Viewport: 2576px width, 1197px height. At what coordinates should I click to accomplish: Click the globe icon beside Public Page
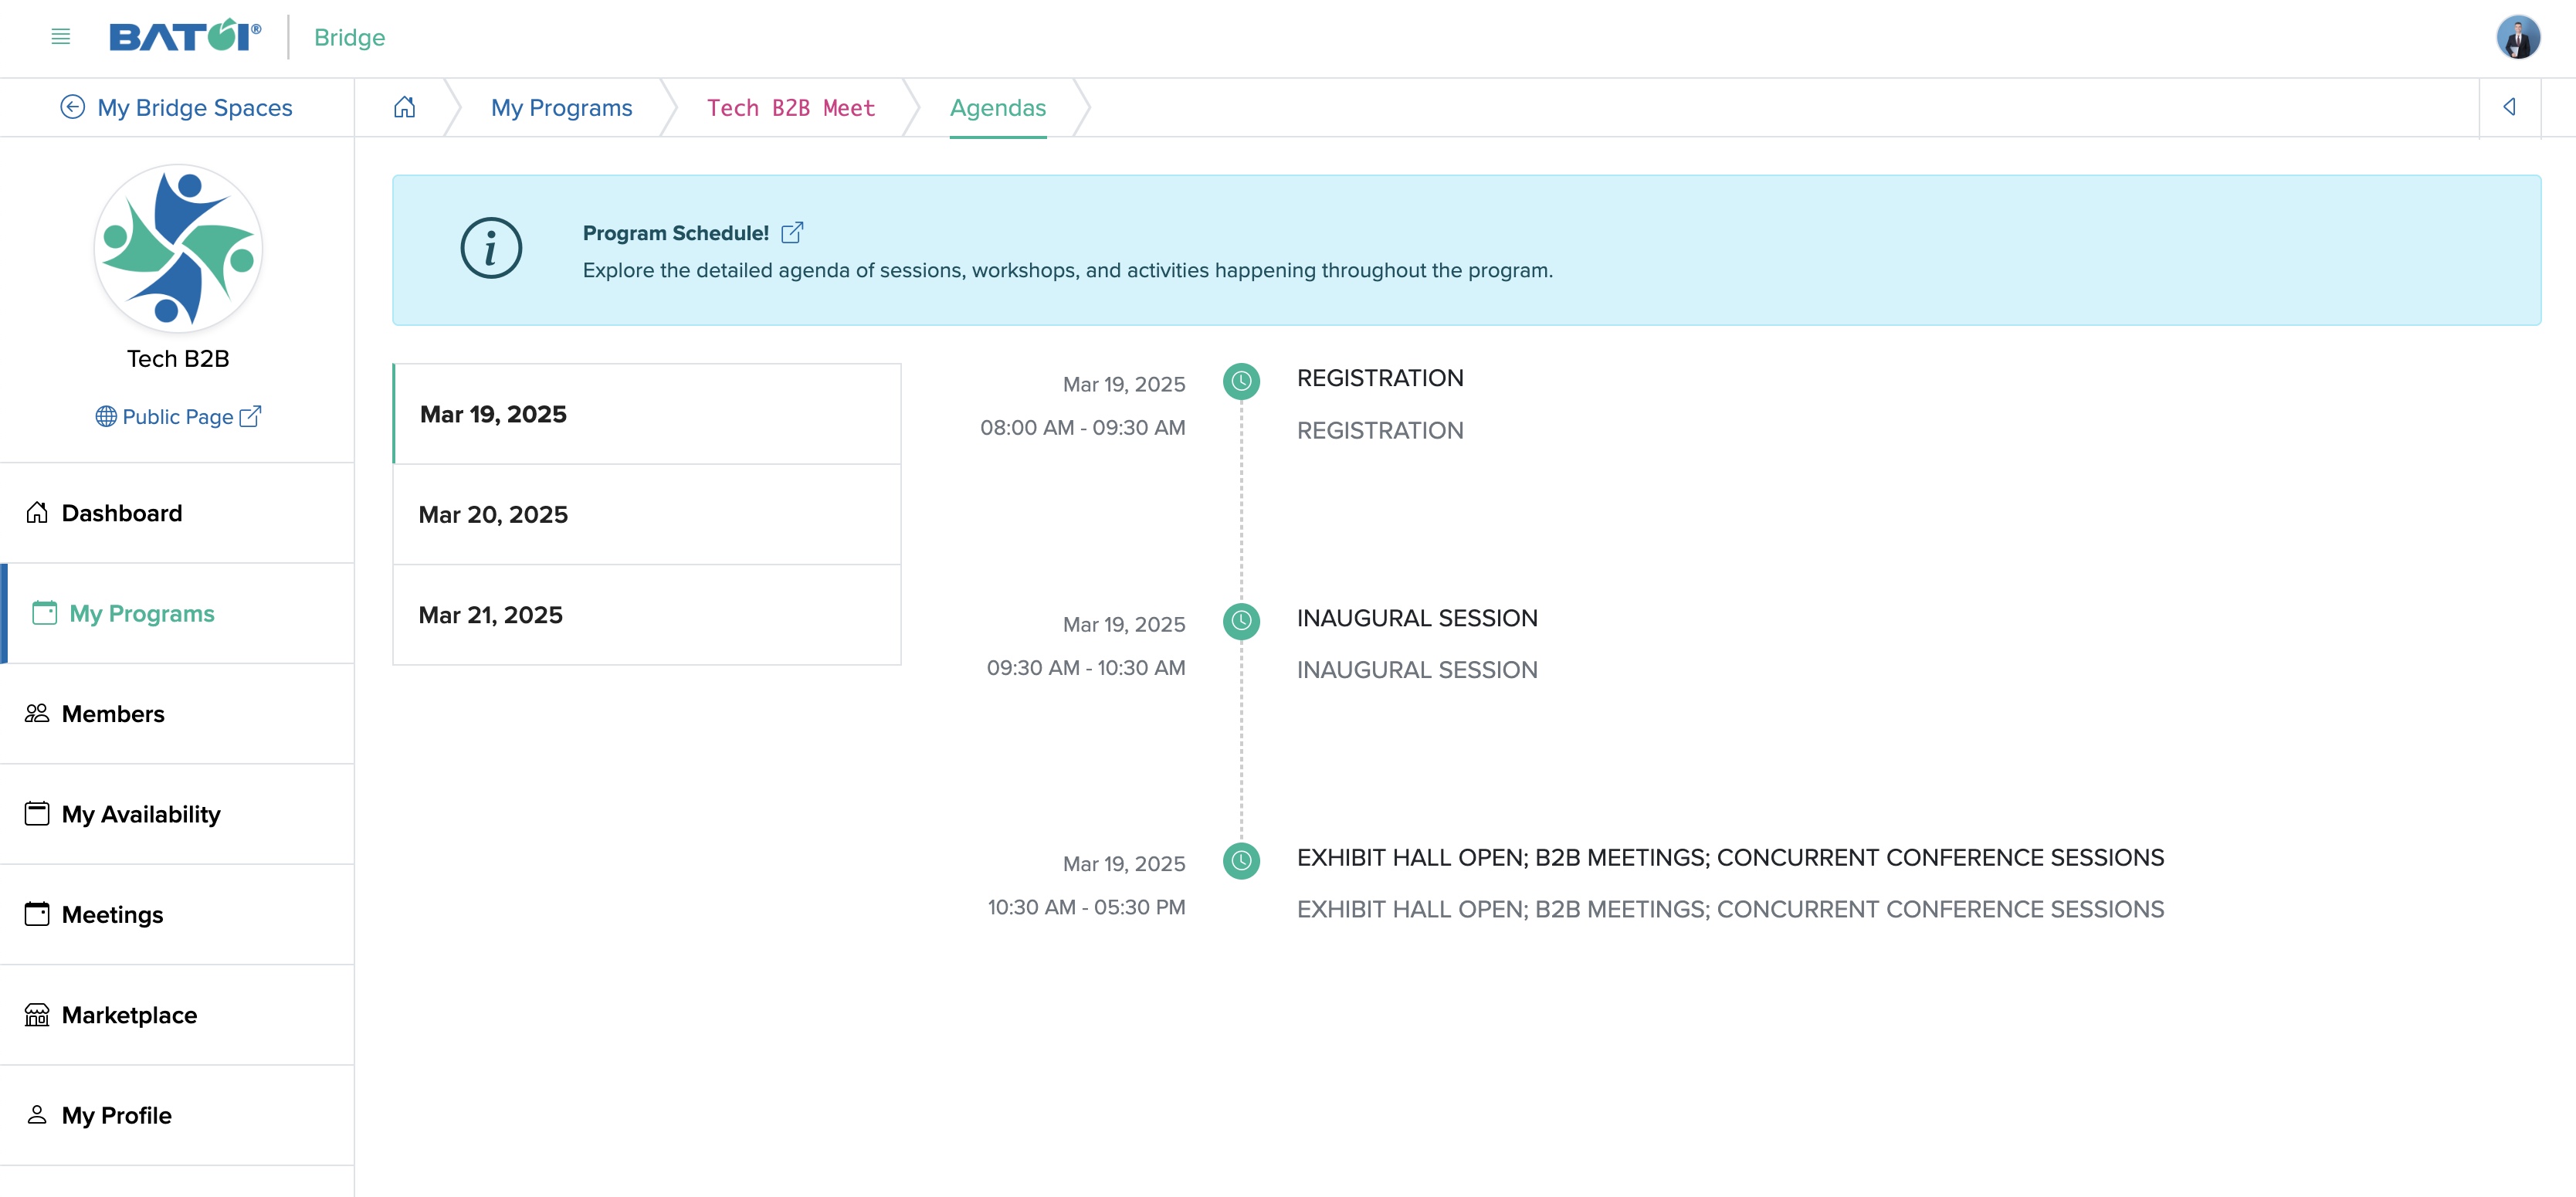[x=106, y=416]
